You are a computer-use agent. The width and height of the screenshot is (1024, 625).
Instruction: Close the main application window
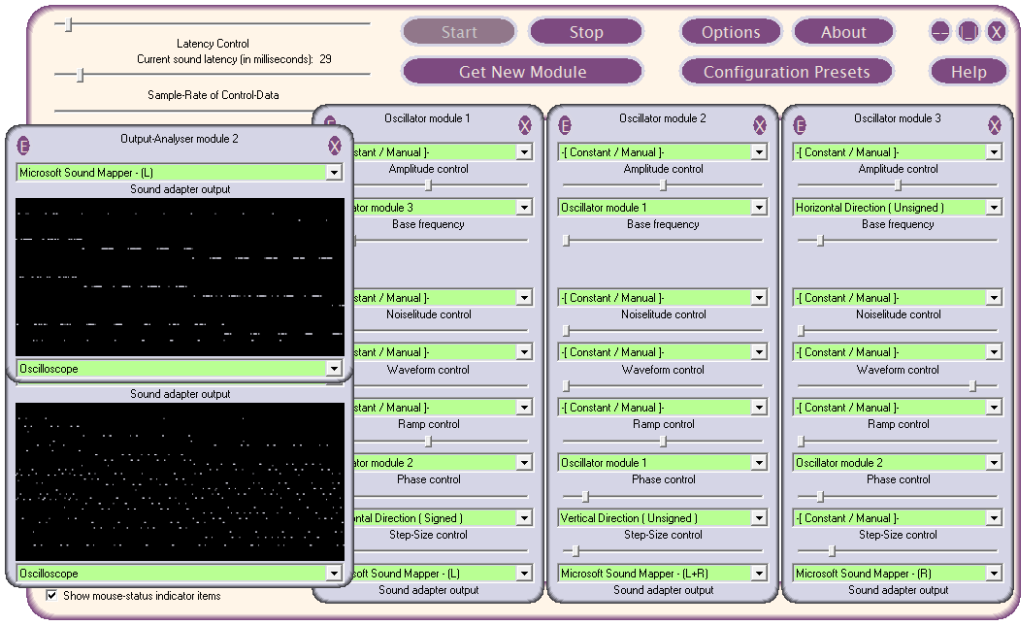996,31
